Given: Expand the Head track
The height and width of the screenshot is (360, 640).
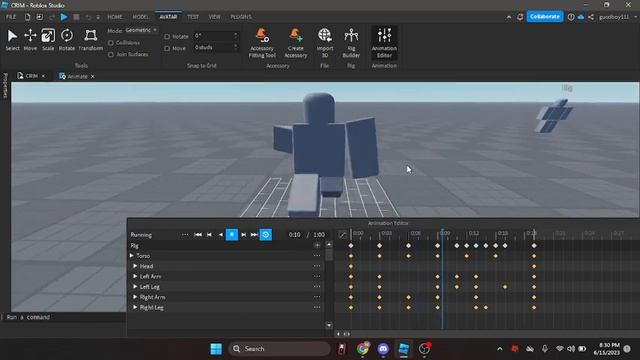Looking at the screenshot, I should (135, 266).
